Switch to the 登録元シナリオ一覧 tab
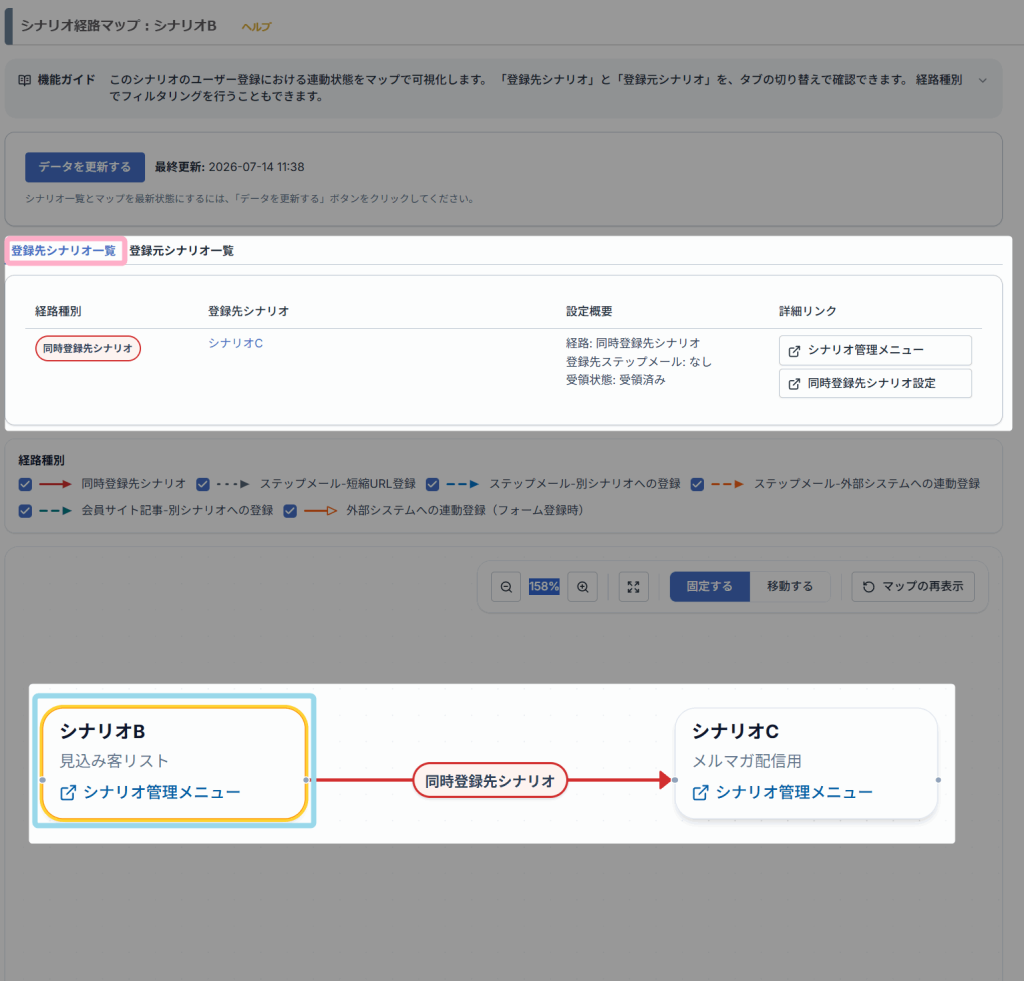The height and width of the screenshot is (981, 1024). point(182,251)
